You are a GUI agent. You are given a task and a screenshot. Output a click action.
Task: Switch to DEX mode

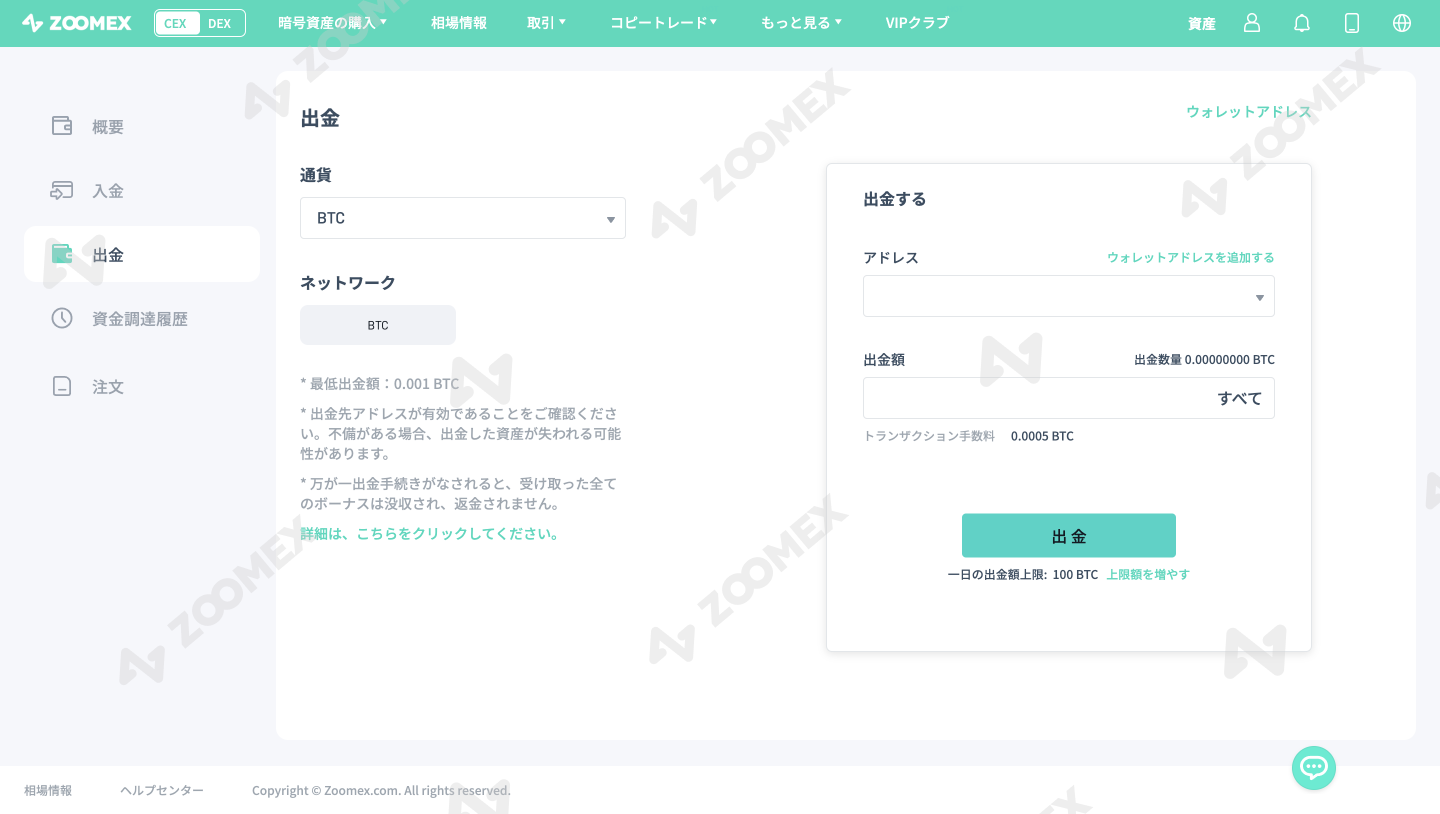[220, 22]
